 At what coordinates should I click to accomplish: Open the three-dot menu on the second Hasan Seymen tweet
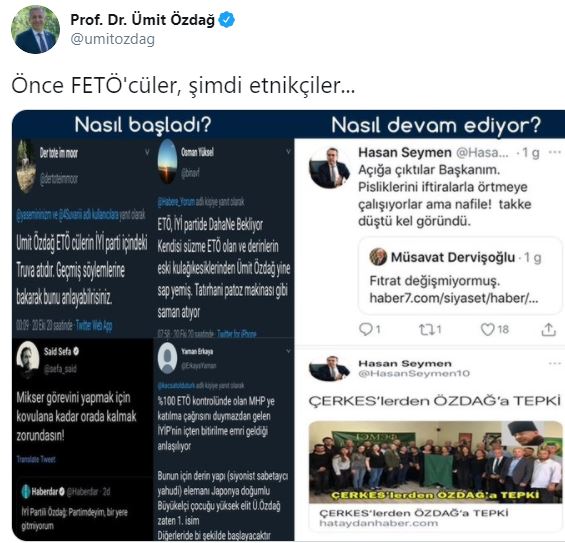555,363
